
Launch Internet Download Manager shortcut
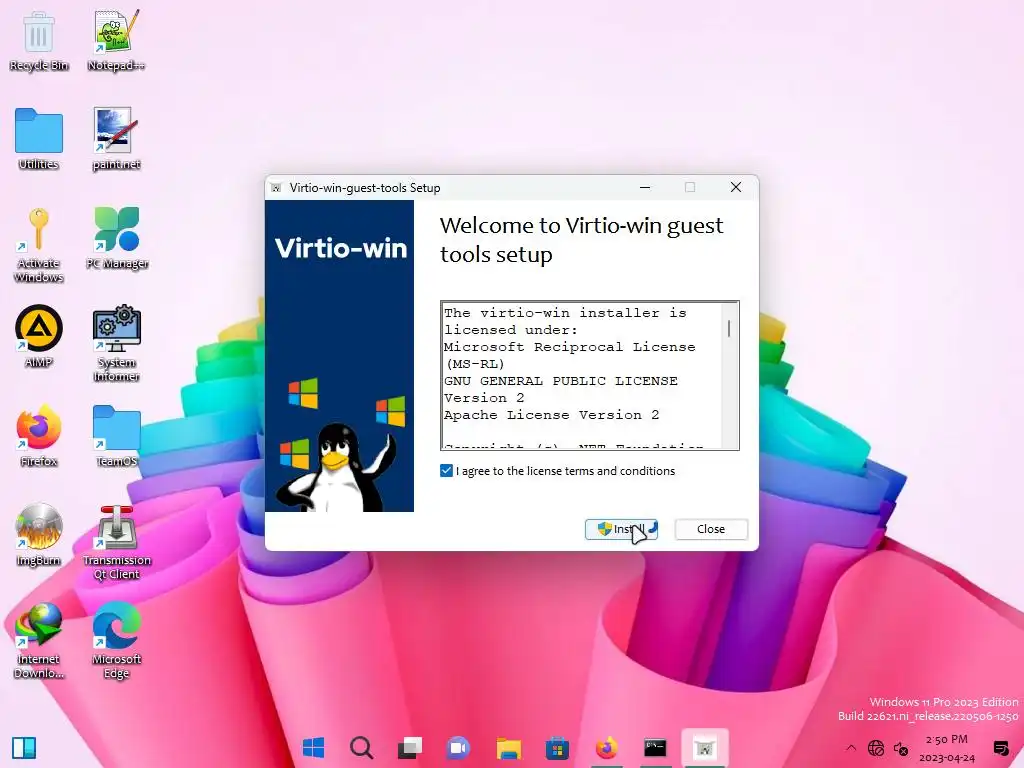[39, 641]
